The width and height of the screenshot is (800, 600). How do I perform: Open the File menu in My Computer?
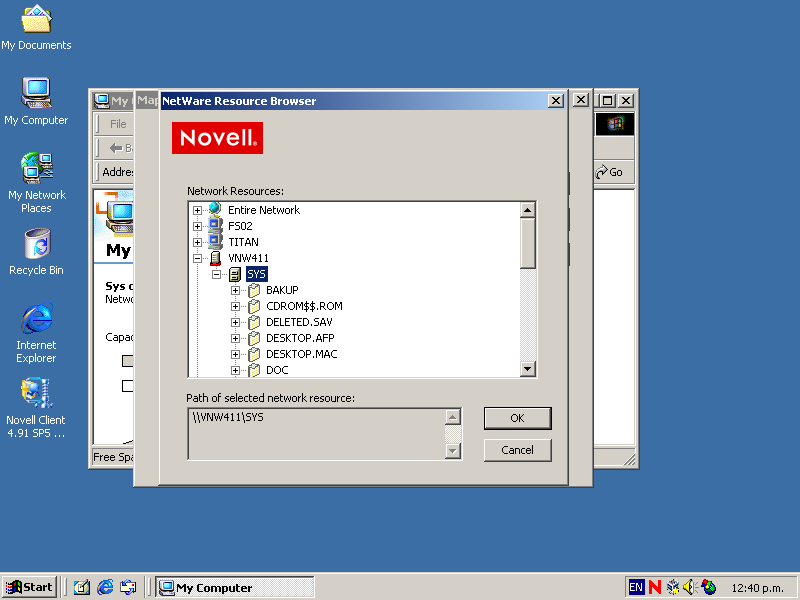pyautogui.click(x=118, y=123)
